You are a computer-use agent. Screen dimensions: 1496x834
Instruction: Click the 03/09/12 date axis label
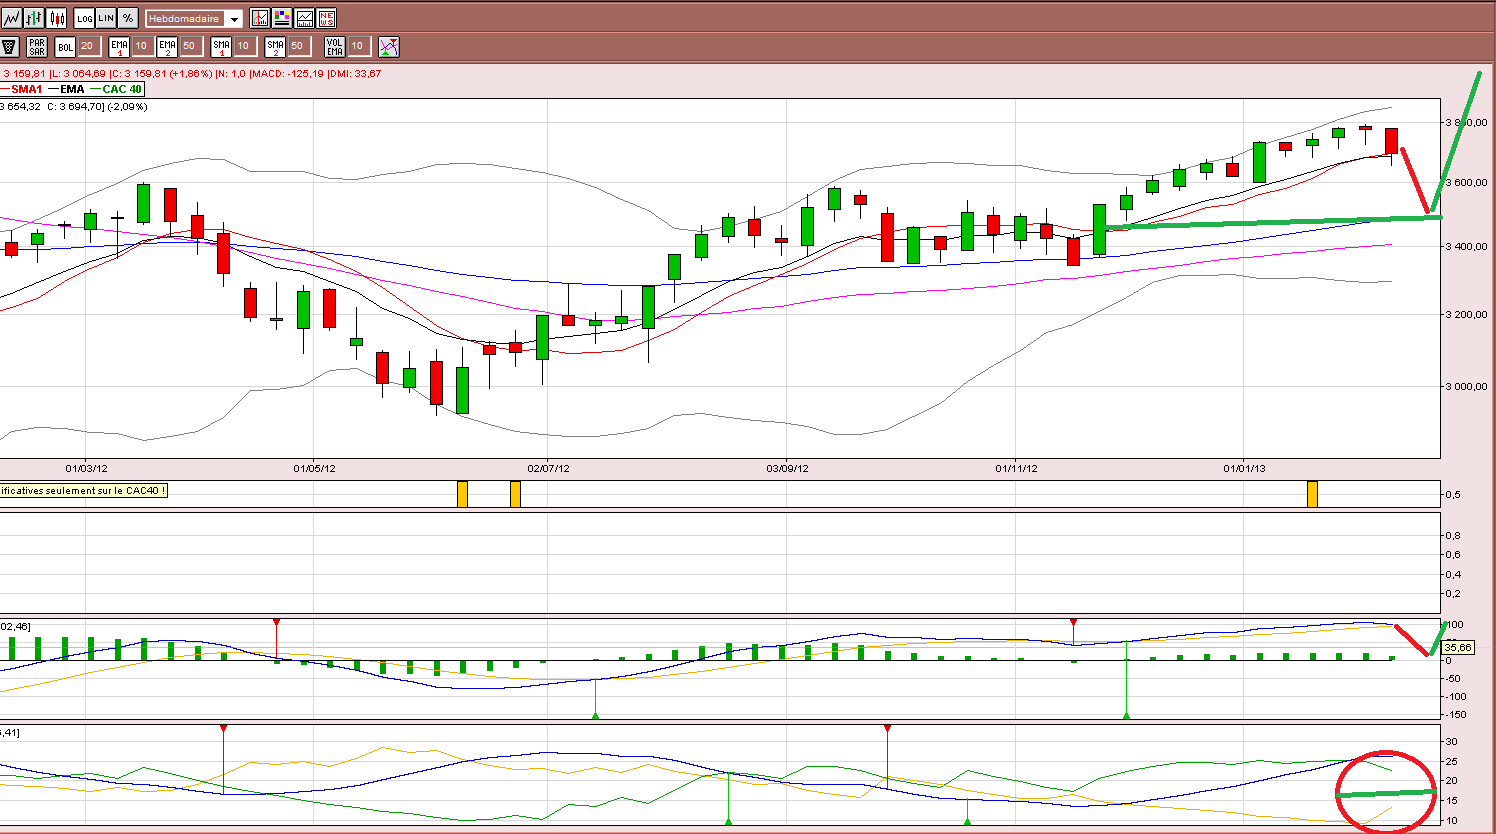[787, 468]
